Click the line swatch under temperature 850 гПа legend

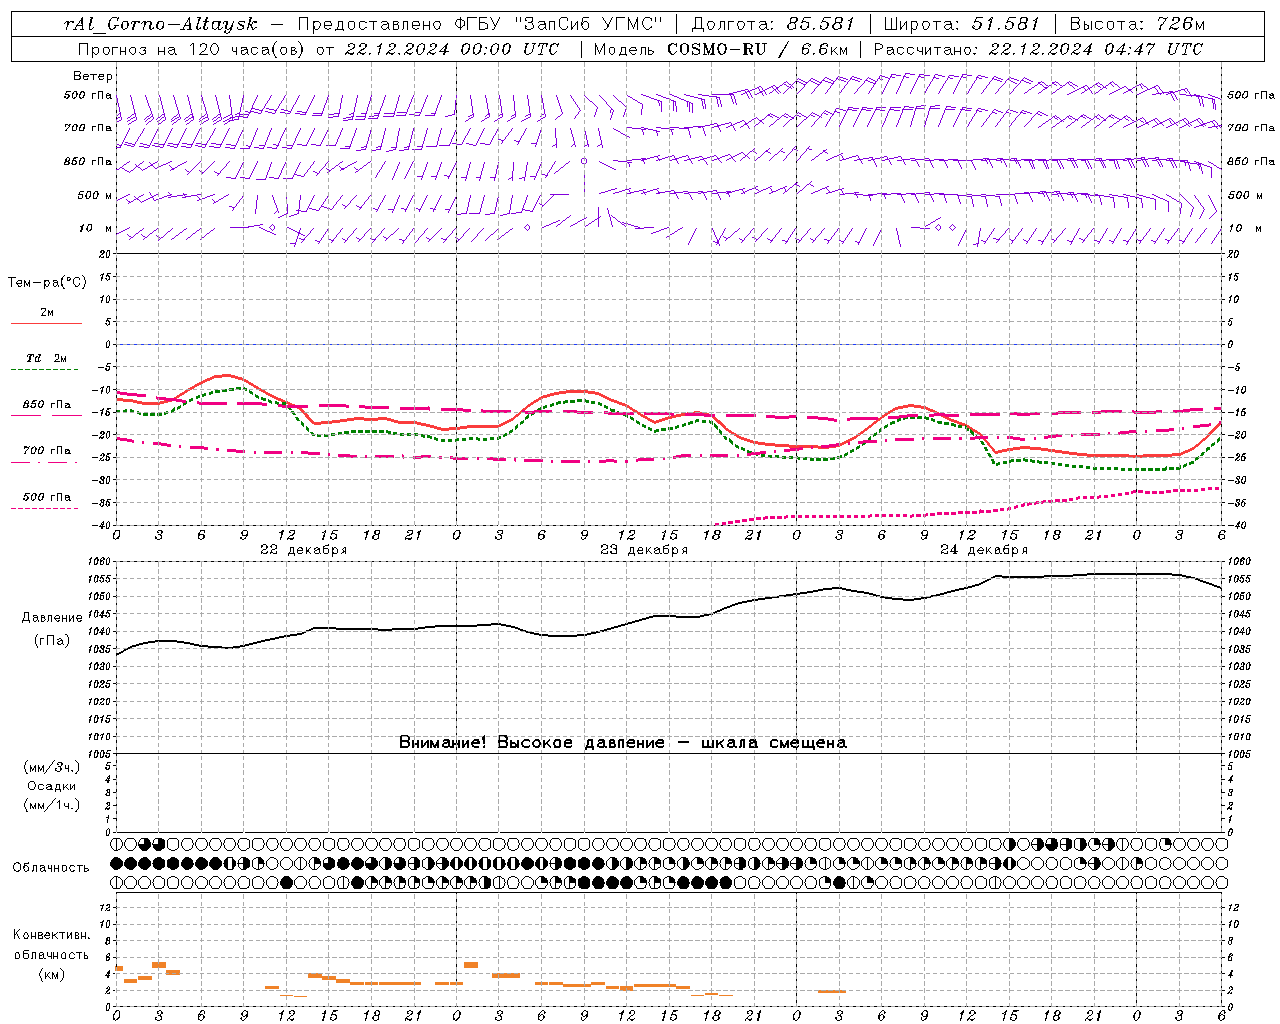[x=46, y=416]
